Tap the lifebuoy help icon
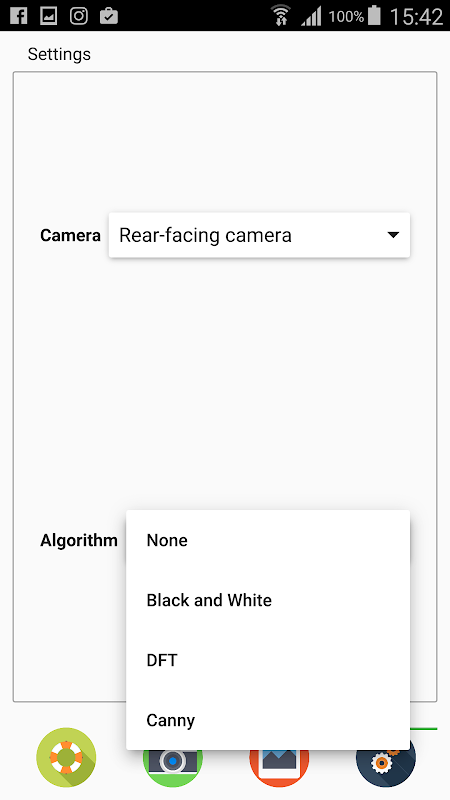 click(66, 757)
